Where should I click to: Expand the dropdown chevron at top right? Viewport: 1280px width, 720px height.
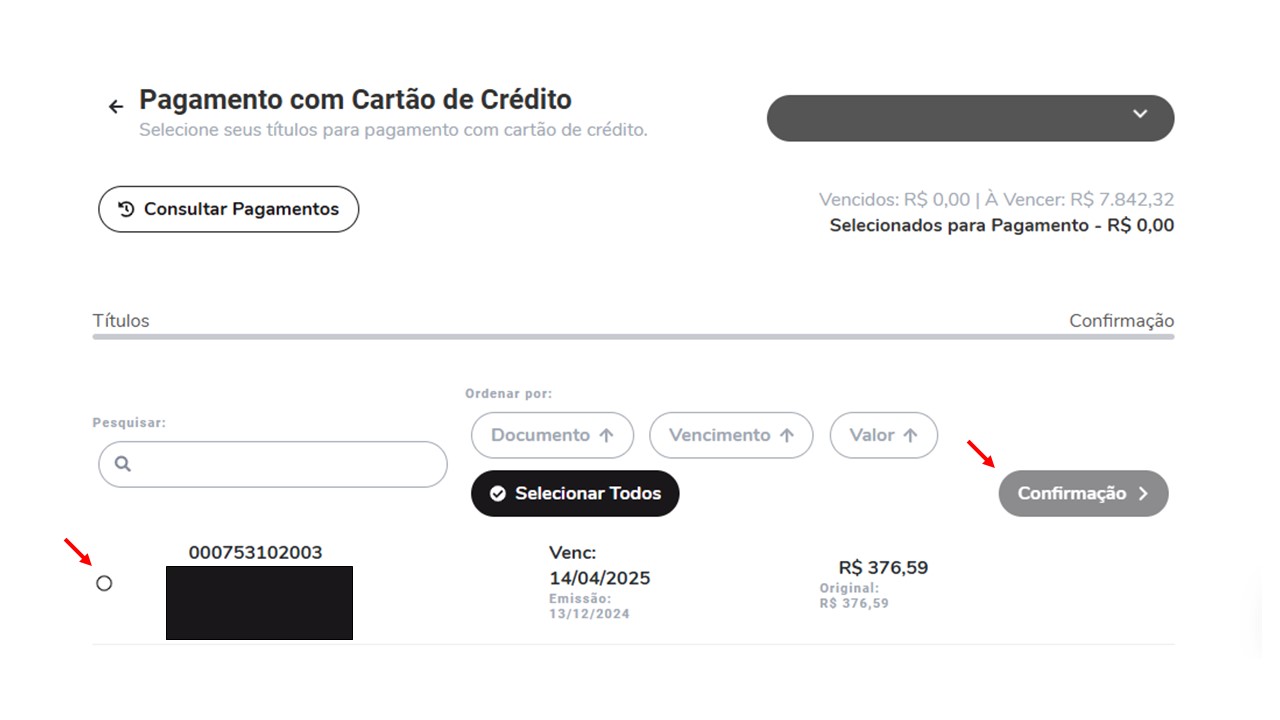[x=1140, y=114]
